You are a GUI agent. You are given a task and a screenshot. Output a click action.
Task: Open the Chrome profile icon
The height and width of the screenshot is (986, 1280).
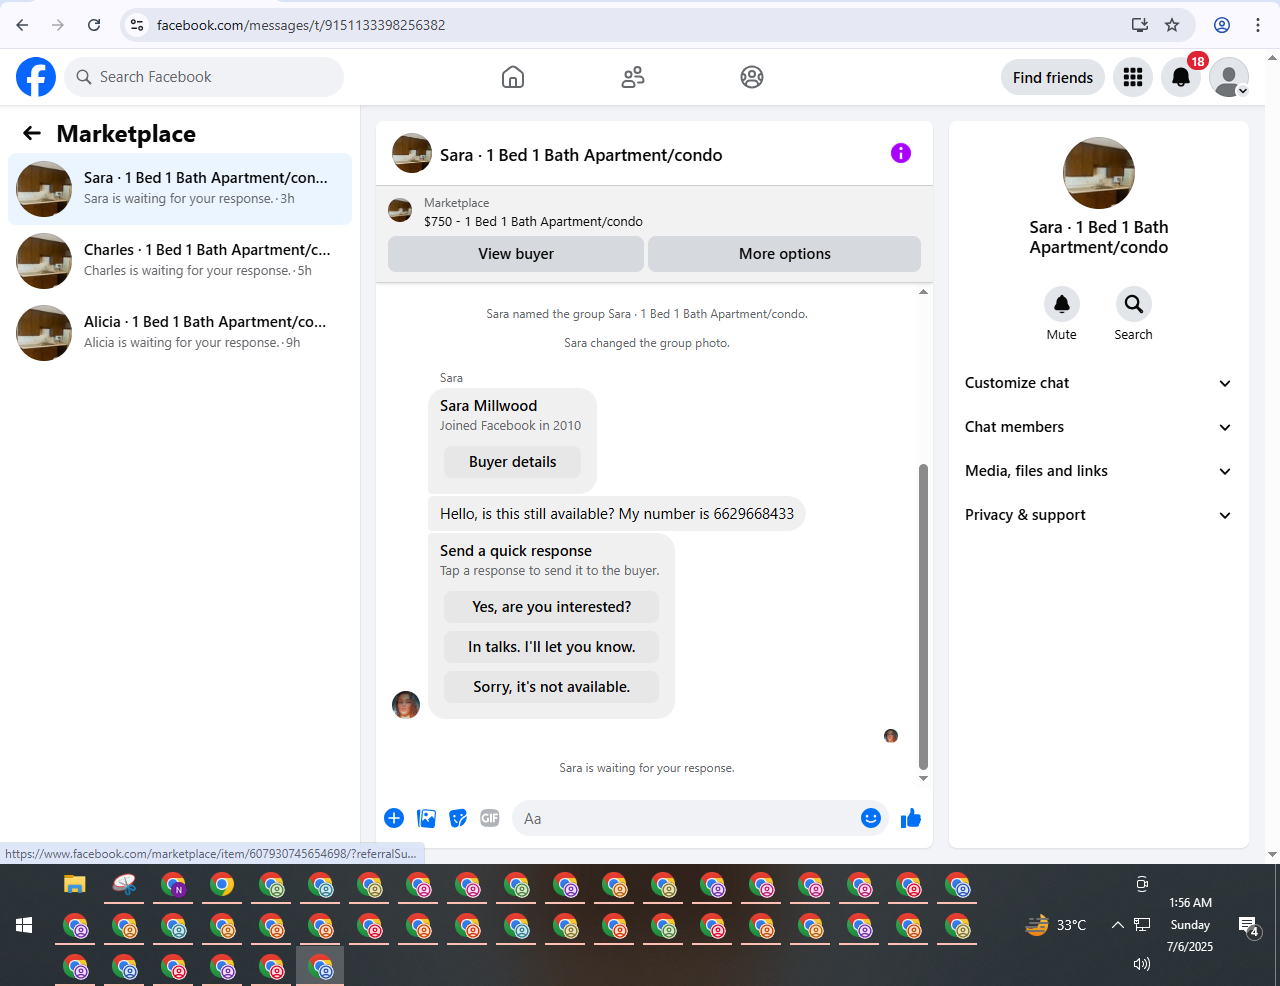1222,25
